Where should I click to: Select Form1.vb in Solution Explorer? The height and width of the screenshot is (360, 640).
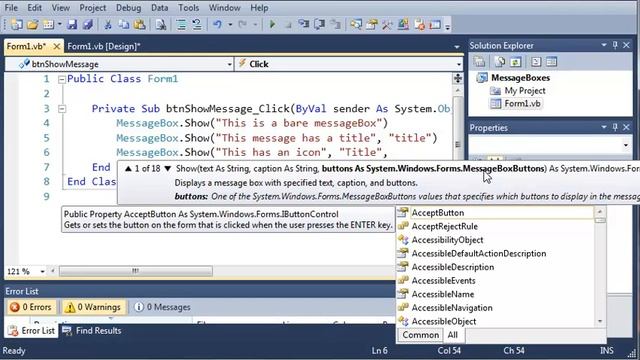tap(522, 104)
